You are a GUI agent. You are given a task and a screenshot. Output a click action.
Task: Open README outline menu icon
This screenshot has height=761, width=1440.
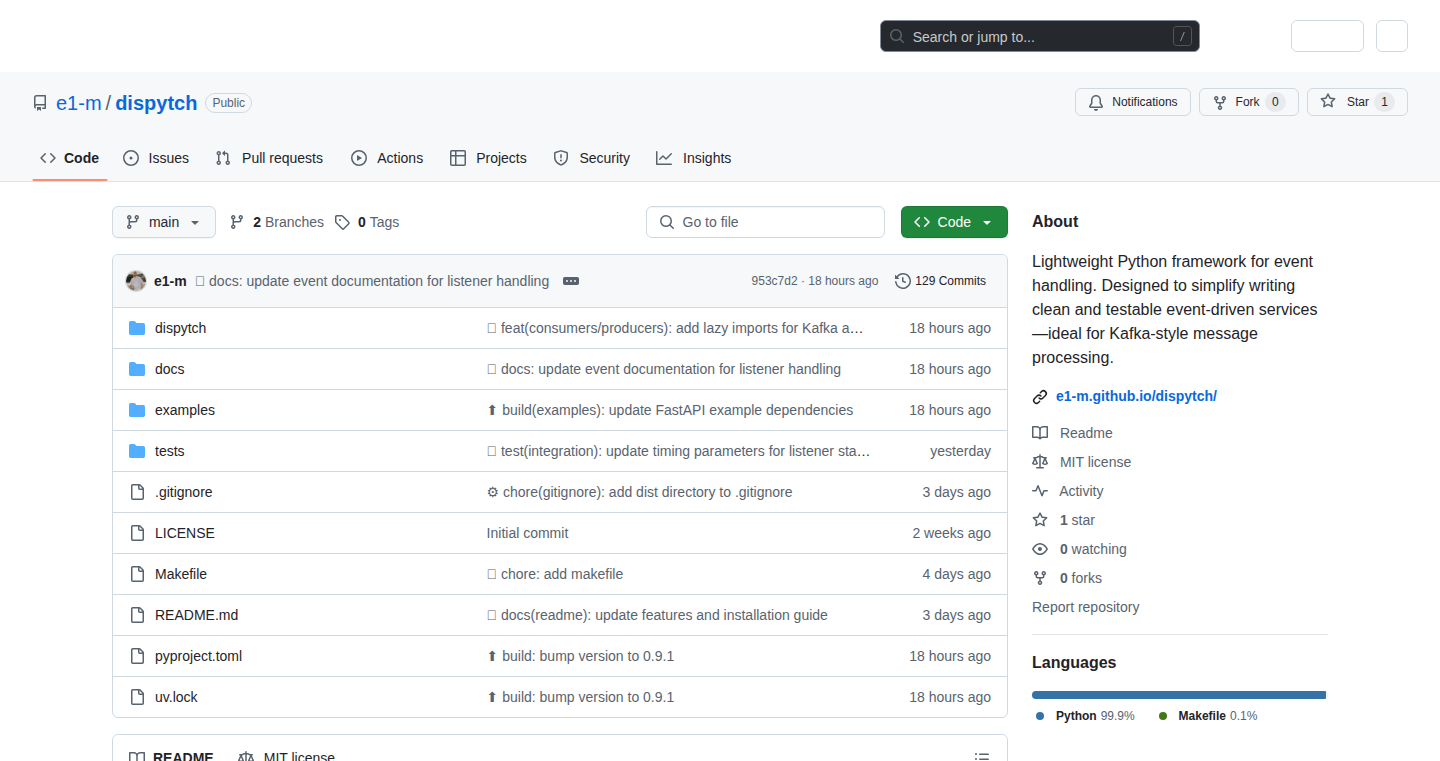coord(982,757)
